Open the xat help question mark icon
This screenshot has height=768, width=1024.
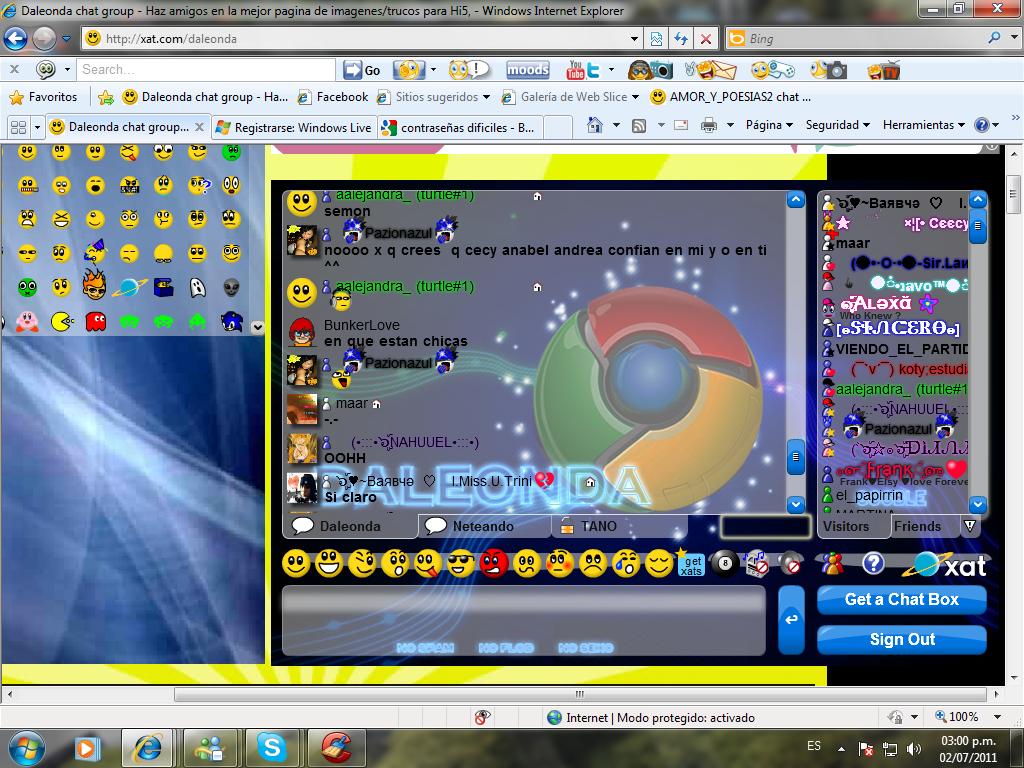[873, 562]
